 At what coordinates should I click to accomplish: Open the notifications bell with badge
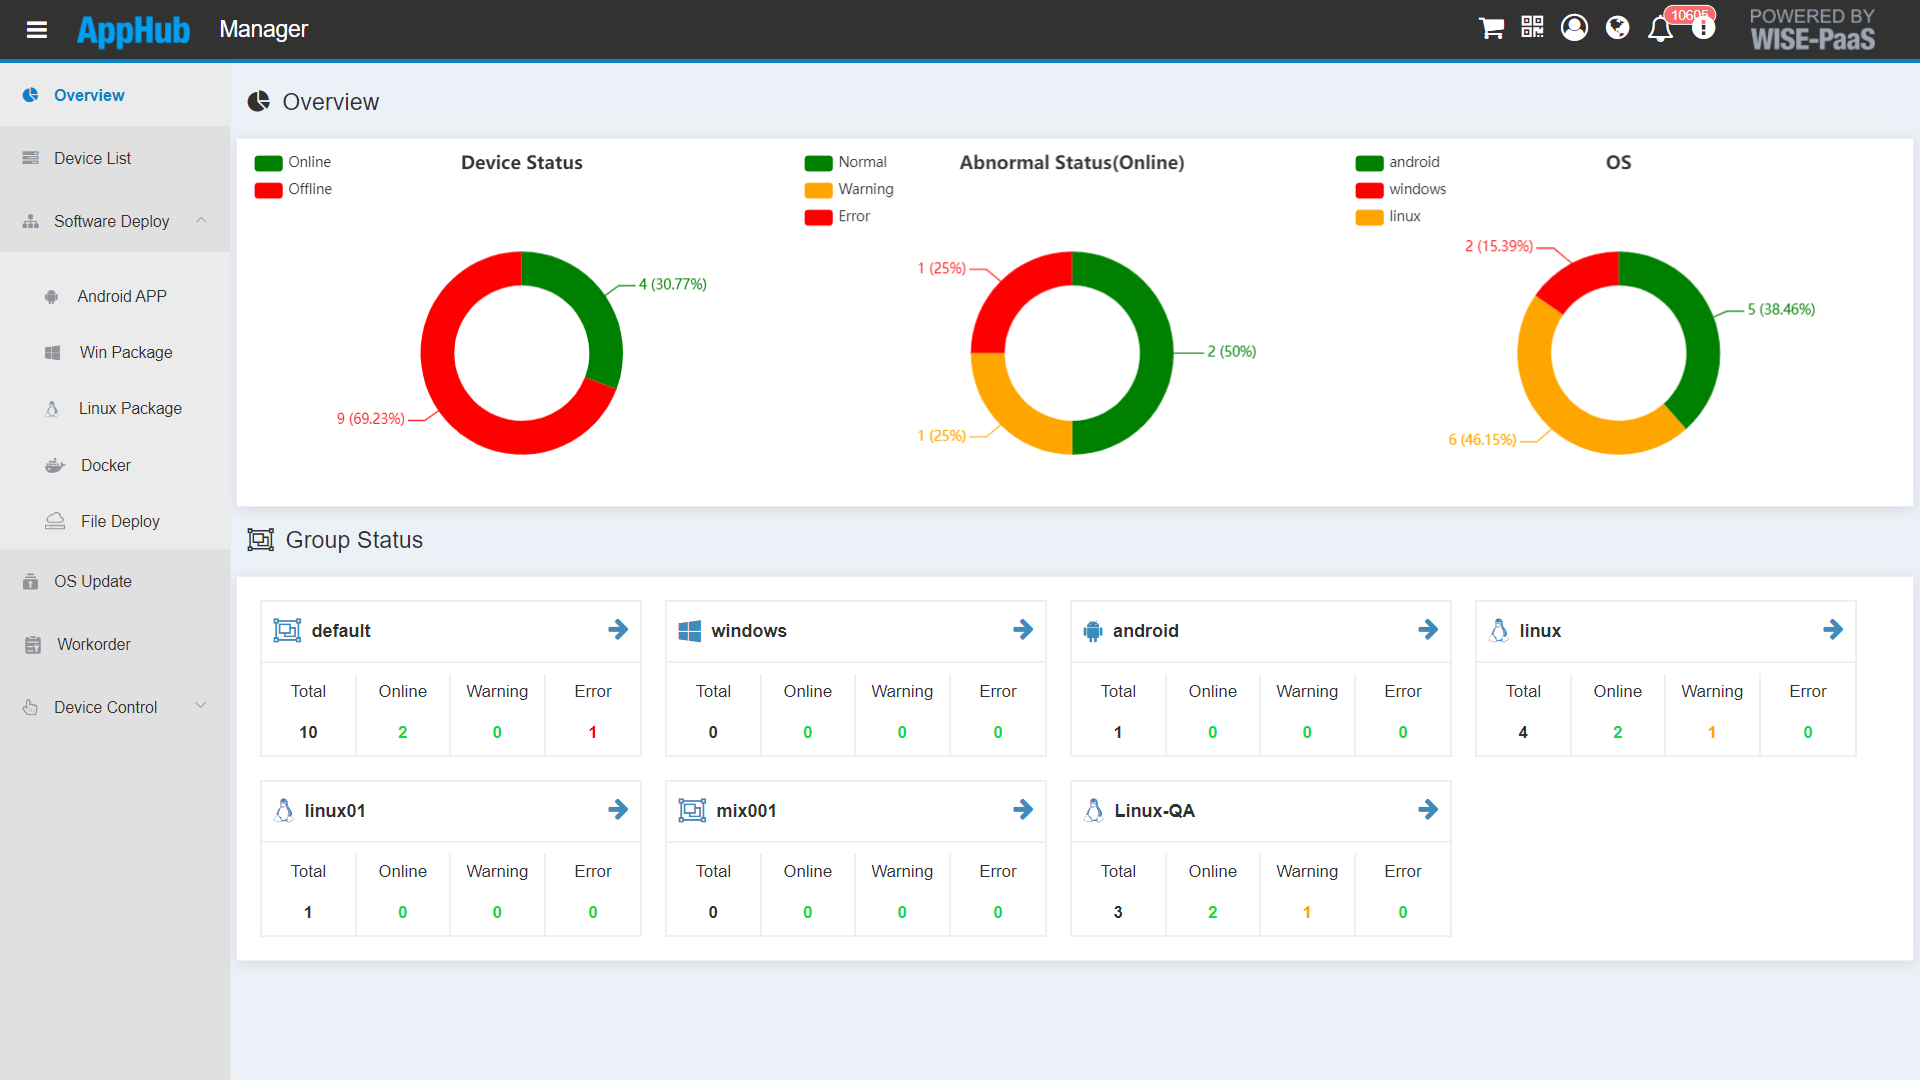(x=1660, y=30)
